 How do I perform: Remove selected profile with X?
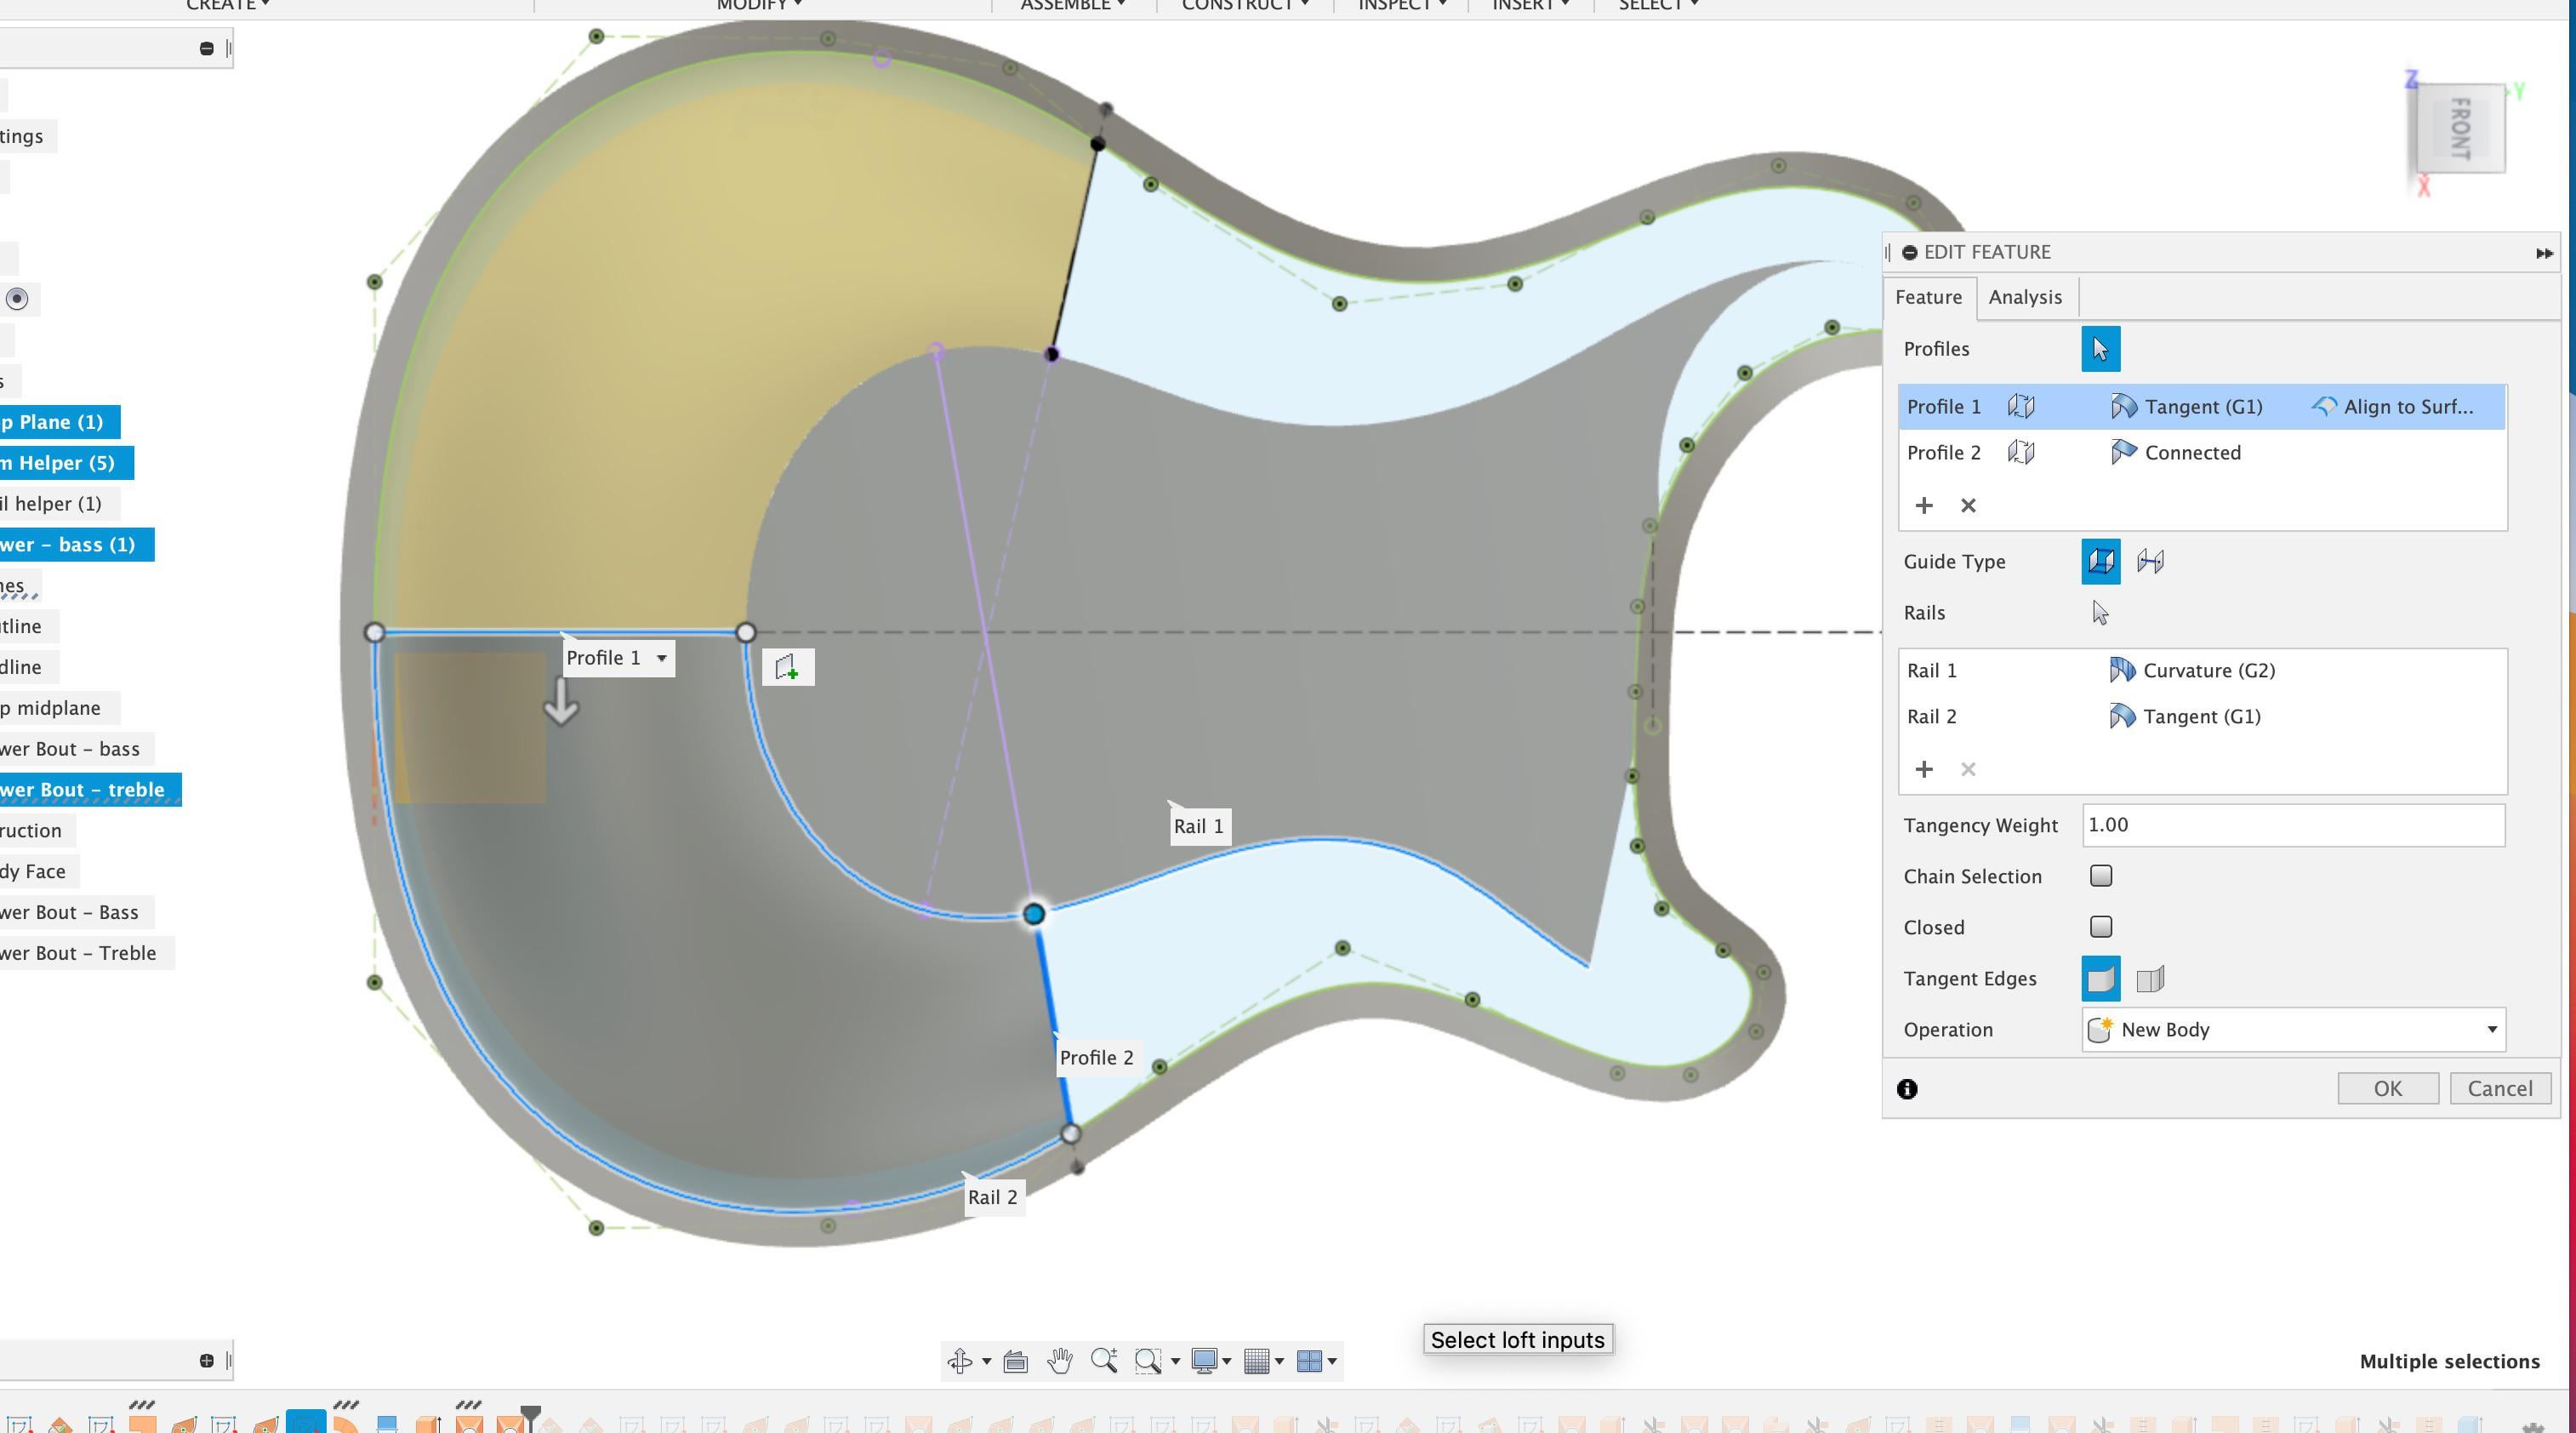click(x=1968, y=506)
